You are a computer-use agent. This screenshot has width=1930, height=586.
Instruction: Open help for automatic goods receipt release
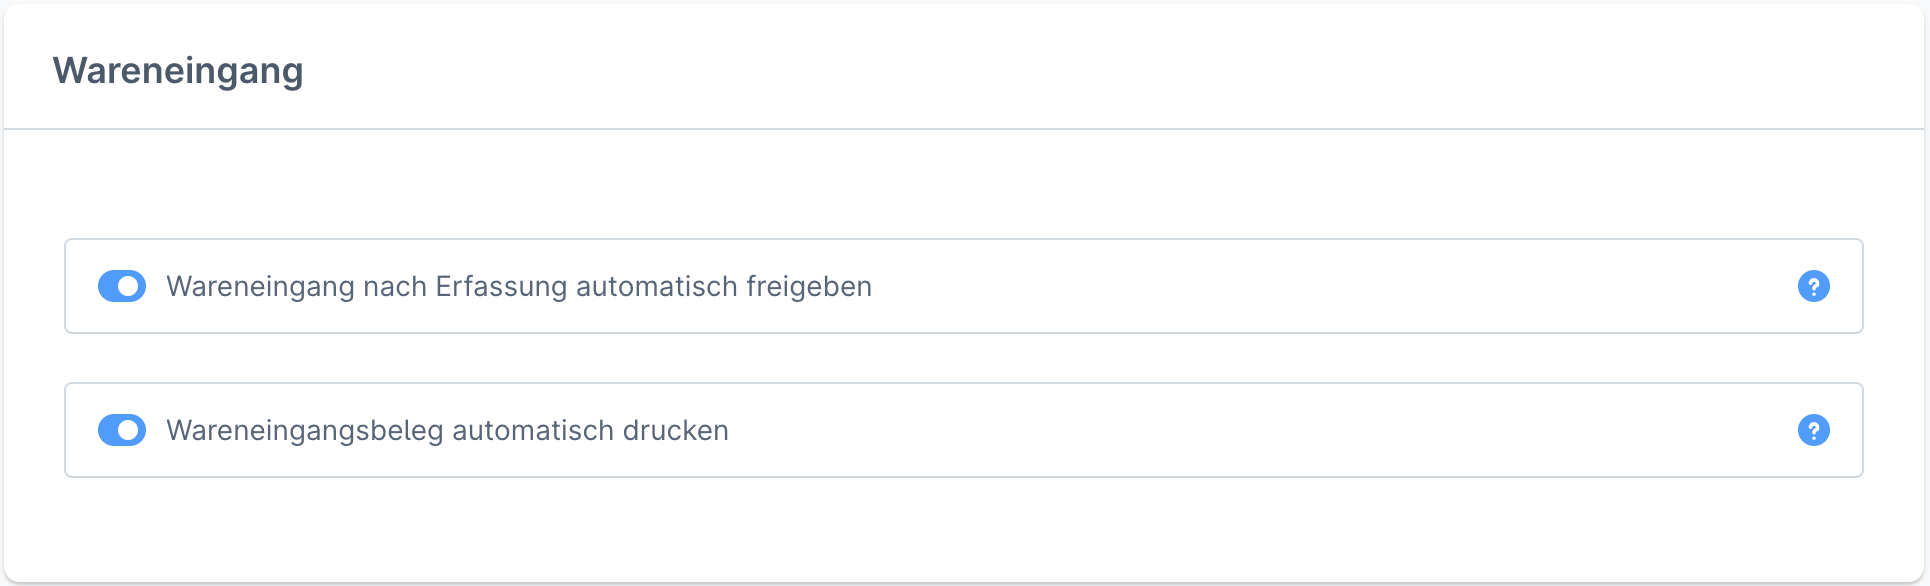coord(1813,286)
